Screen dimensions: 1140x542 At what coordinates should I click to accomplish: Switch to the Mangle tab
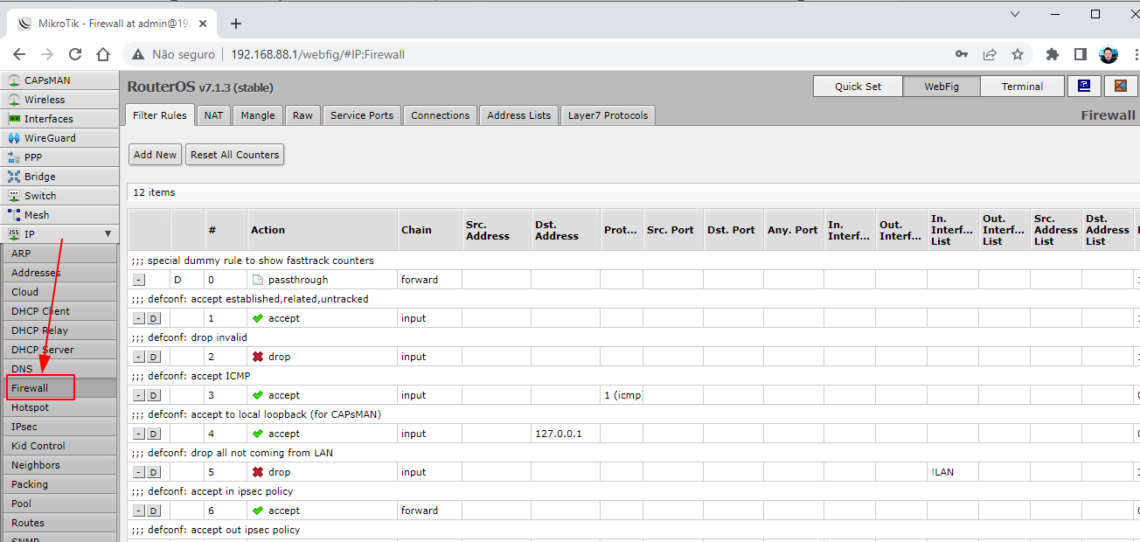258,115
